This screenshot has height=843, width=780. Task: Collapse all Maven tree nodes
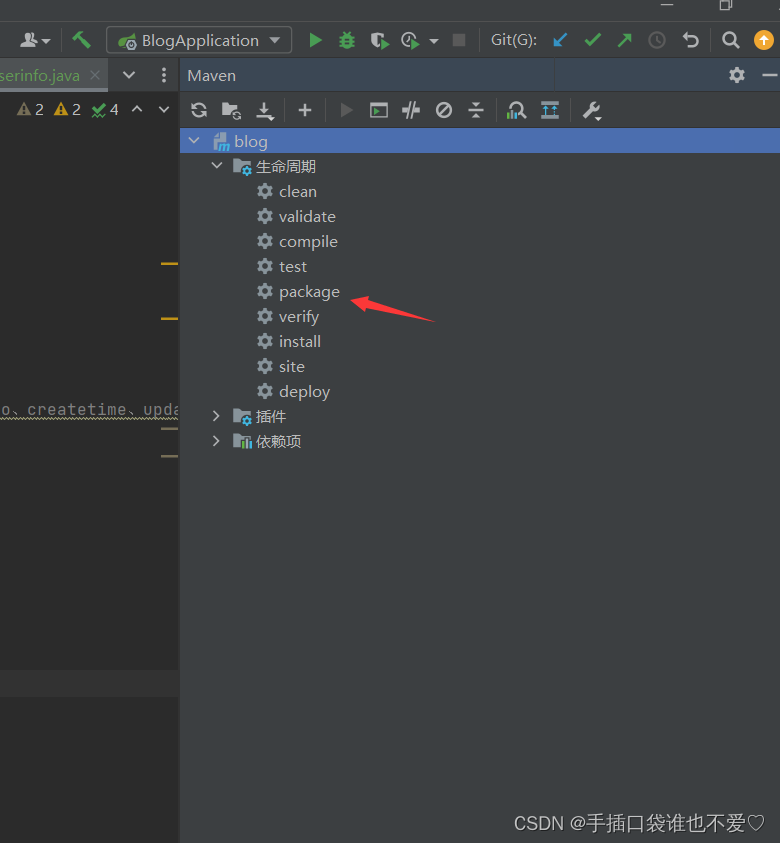click(x=476, y=110)
